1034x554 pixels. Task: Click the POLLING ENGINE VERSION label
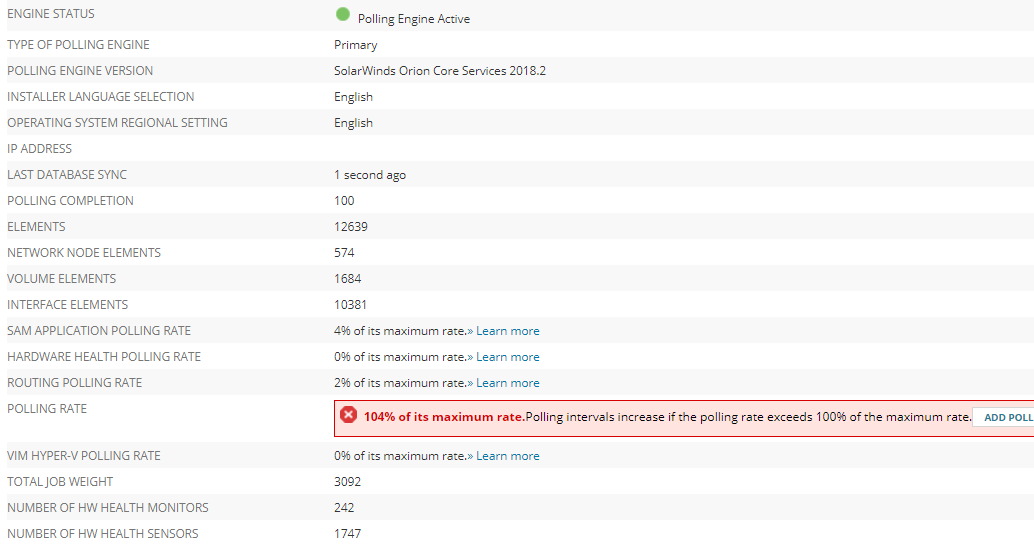pos(80,71)
